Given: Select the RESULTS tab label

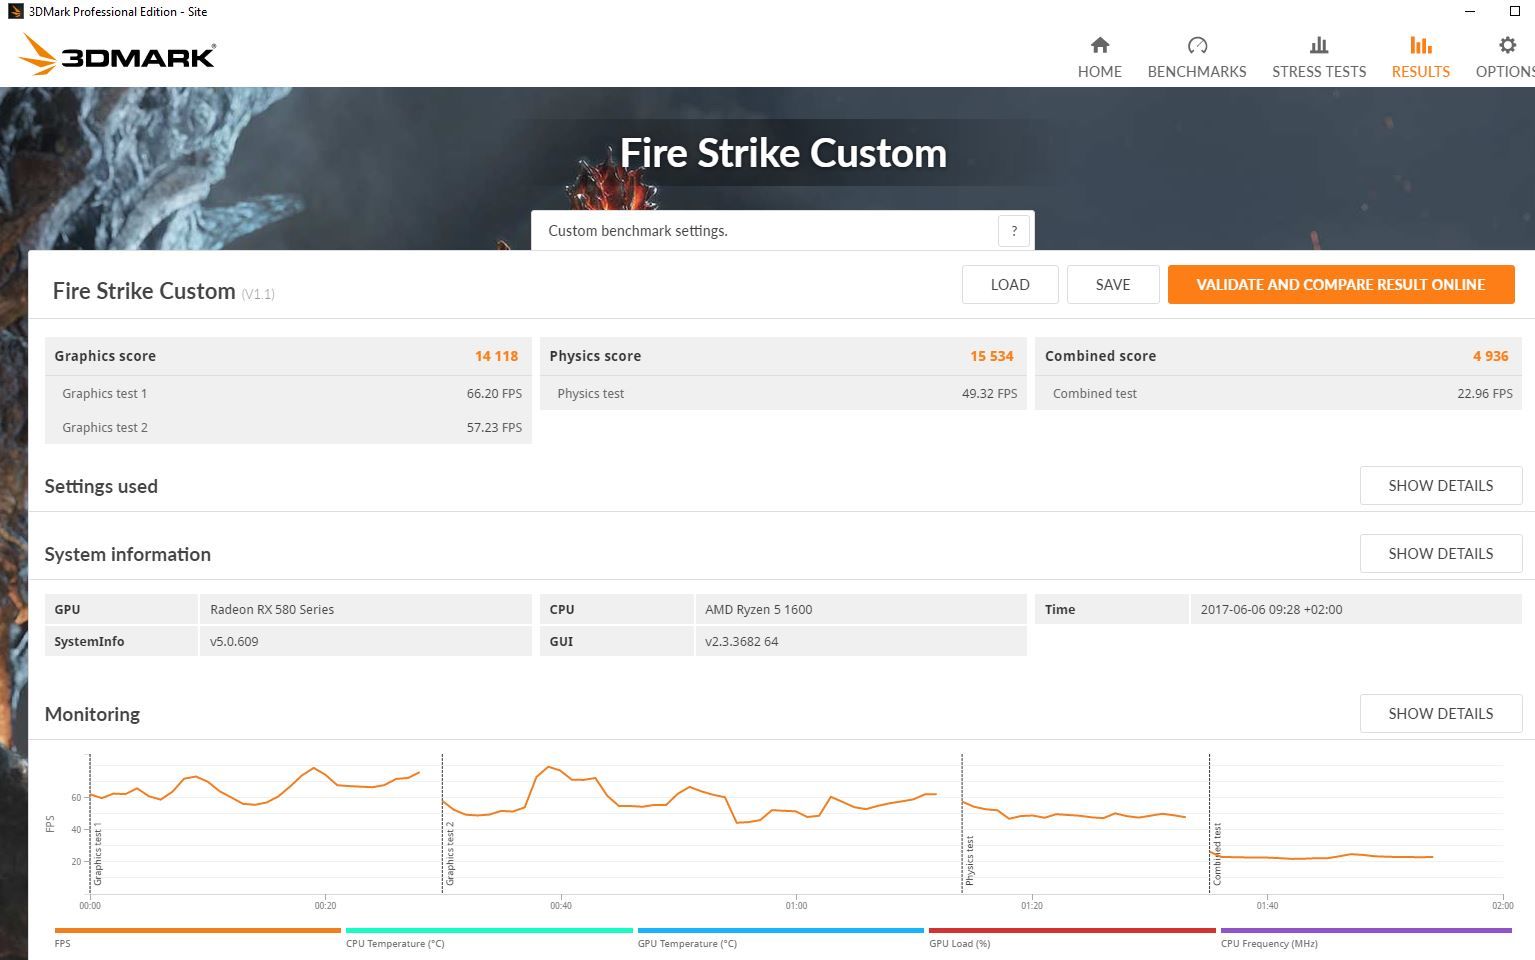Looking at the screenshot, I should click(1421, 72).
